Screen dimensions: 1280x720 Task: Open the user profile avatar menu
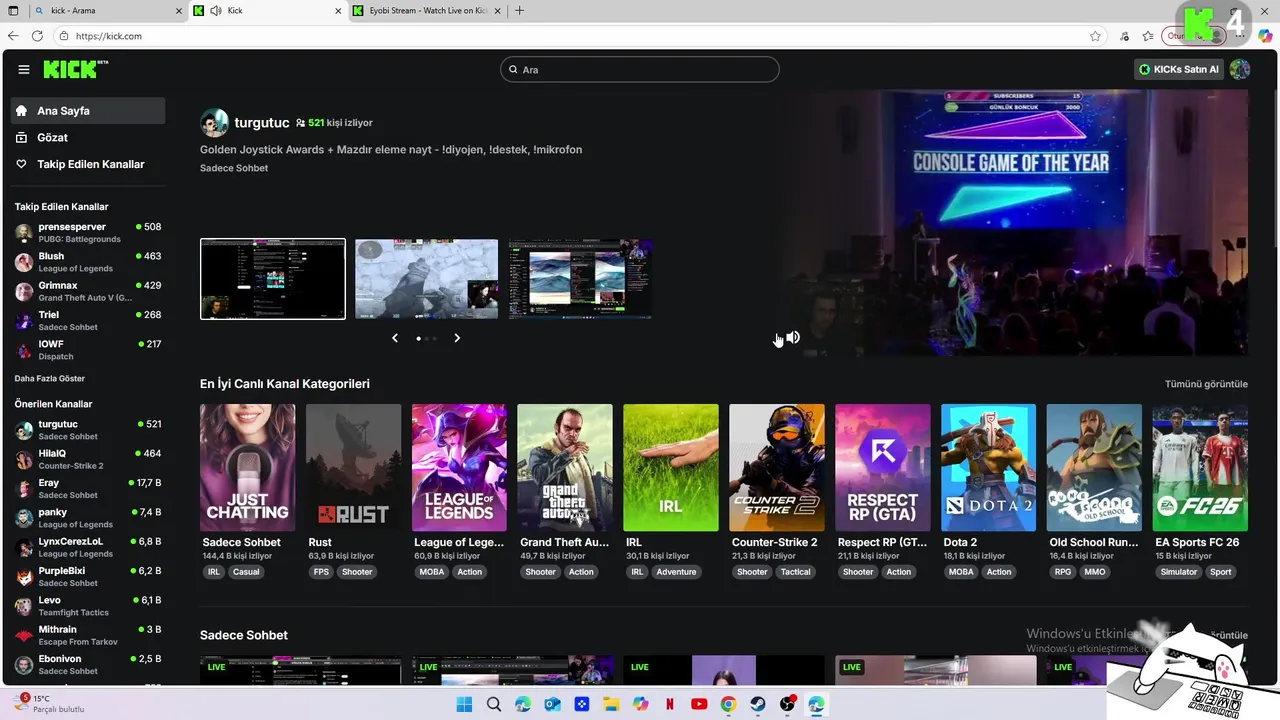point(1240,69)
